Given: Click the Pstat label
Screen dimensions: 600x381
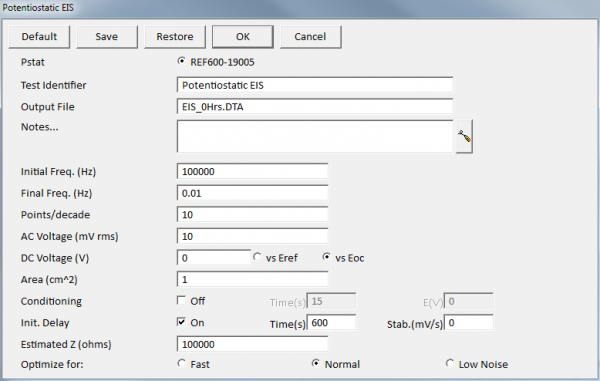Looking at the screenshot, I should coord(33,62).
